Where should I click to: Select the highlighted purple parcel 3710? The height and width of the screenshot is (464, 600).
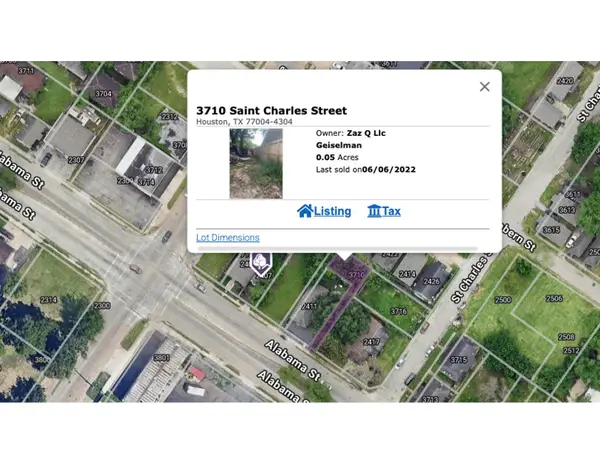click(340, 305)
